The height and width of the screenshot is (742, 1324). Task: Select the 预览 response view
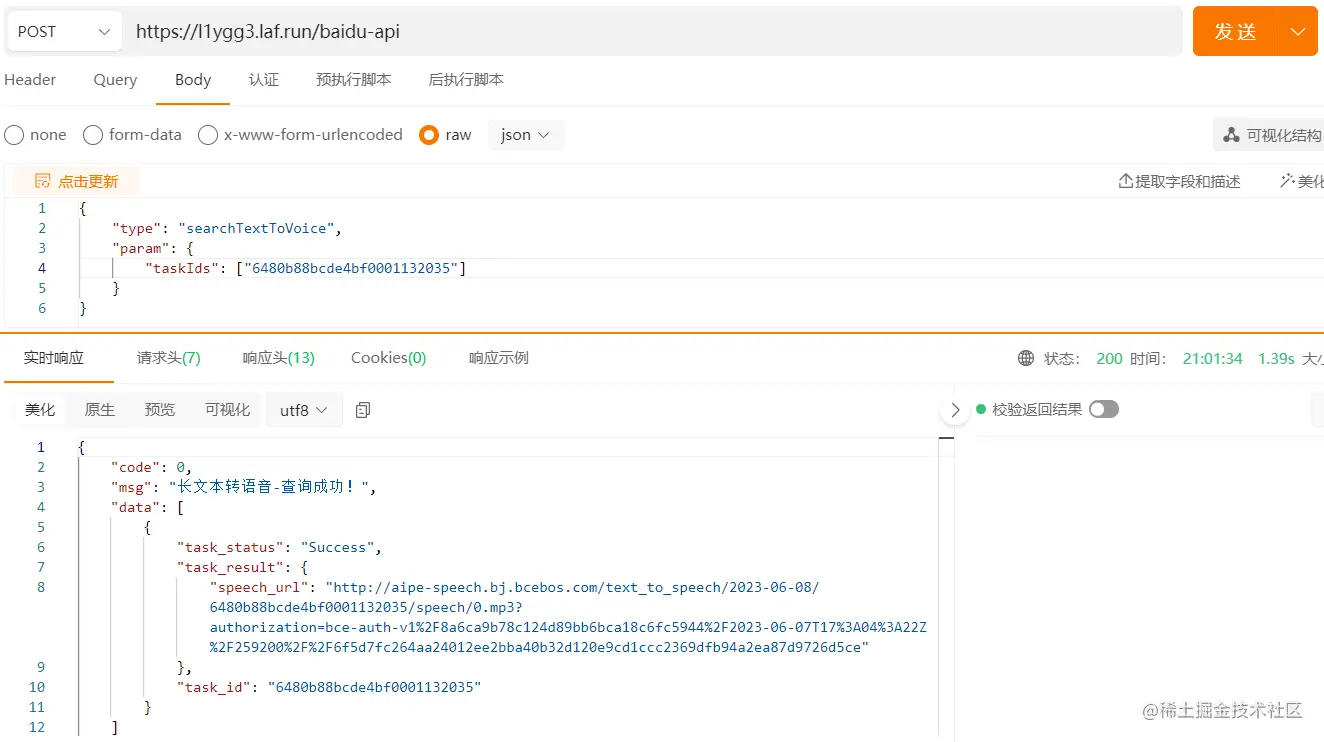160,410
